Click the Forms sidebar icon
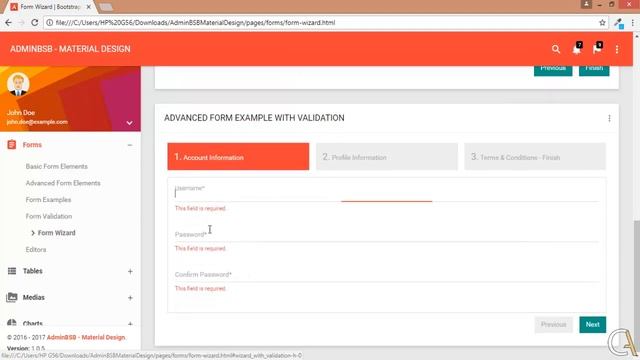Screen dimensions: 640x360 click(x=11, y=144)
